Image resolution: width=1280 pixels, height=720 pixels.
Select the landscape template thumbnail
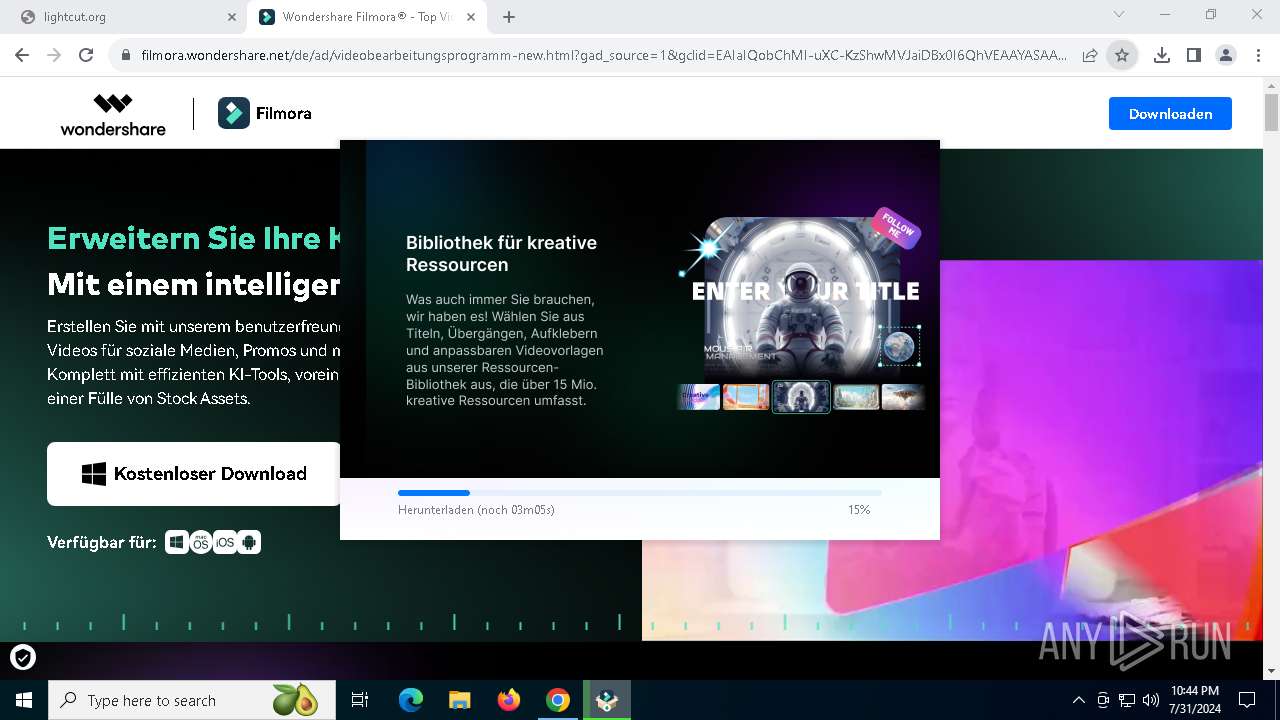pos(856,397)
